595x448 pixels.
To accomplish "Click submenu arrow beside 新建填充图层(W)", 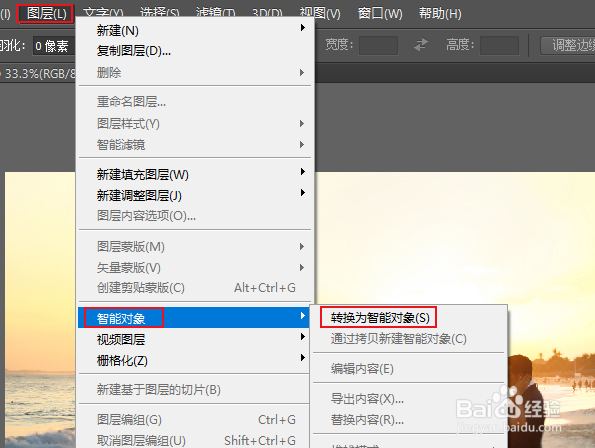I will click(x=302, y=172).
